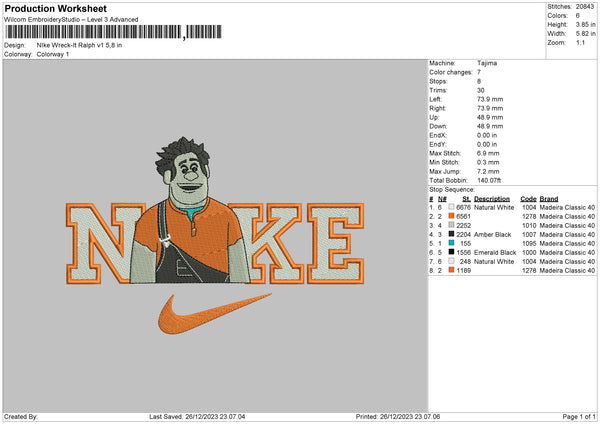Click the EndX value "0.00 in"

pos(487,135)
